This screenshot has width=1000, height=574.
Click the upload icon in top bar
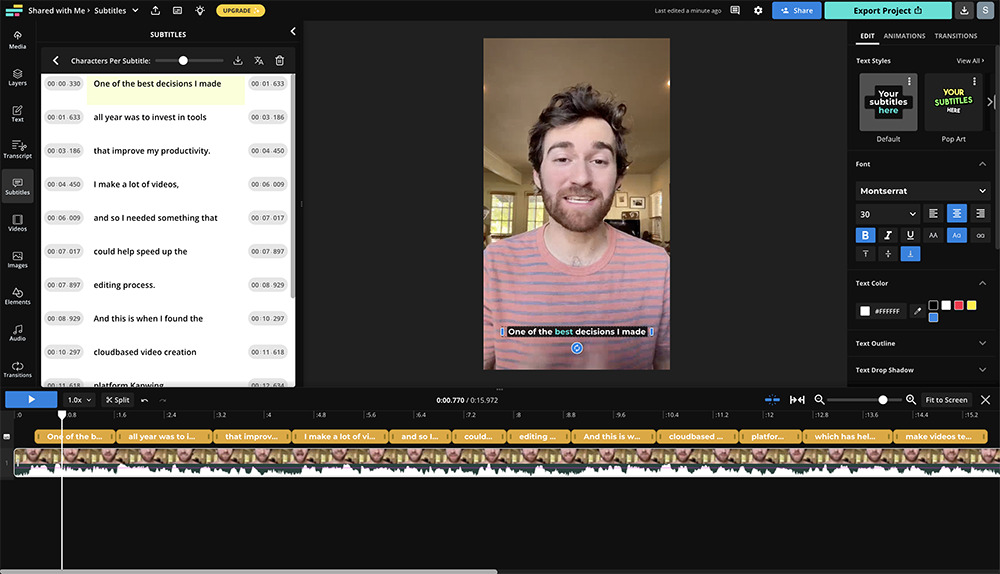click(x=155, y=10)
